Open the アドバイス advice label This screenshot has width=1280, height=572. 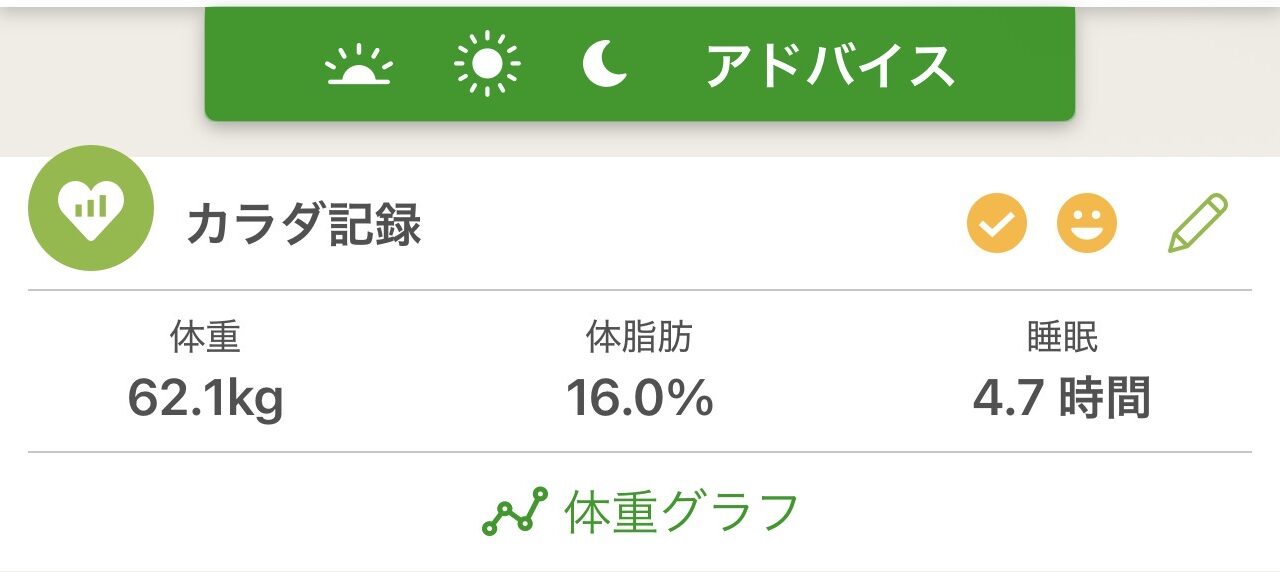(829, 66)
